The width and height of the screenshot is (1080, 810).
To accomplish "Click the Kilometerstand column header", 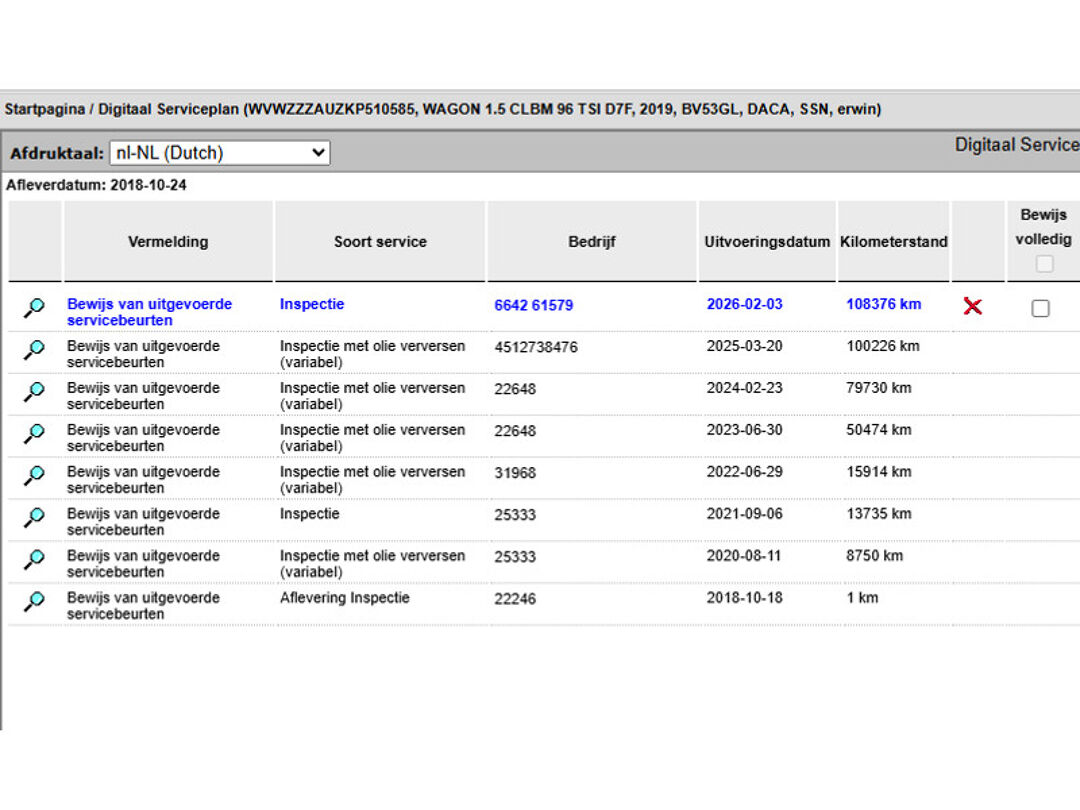I will click(893, 241).
